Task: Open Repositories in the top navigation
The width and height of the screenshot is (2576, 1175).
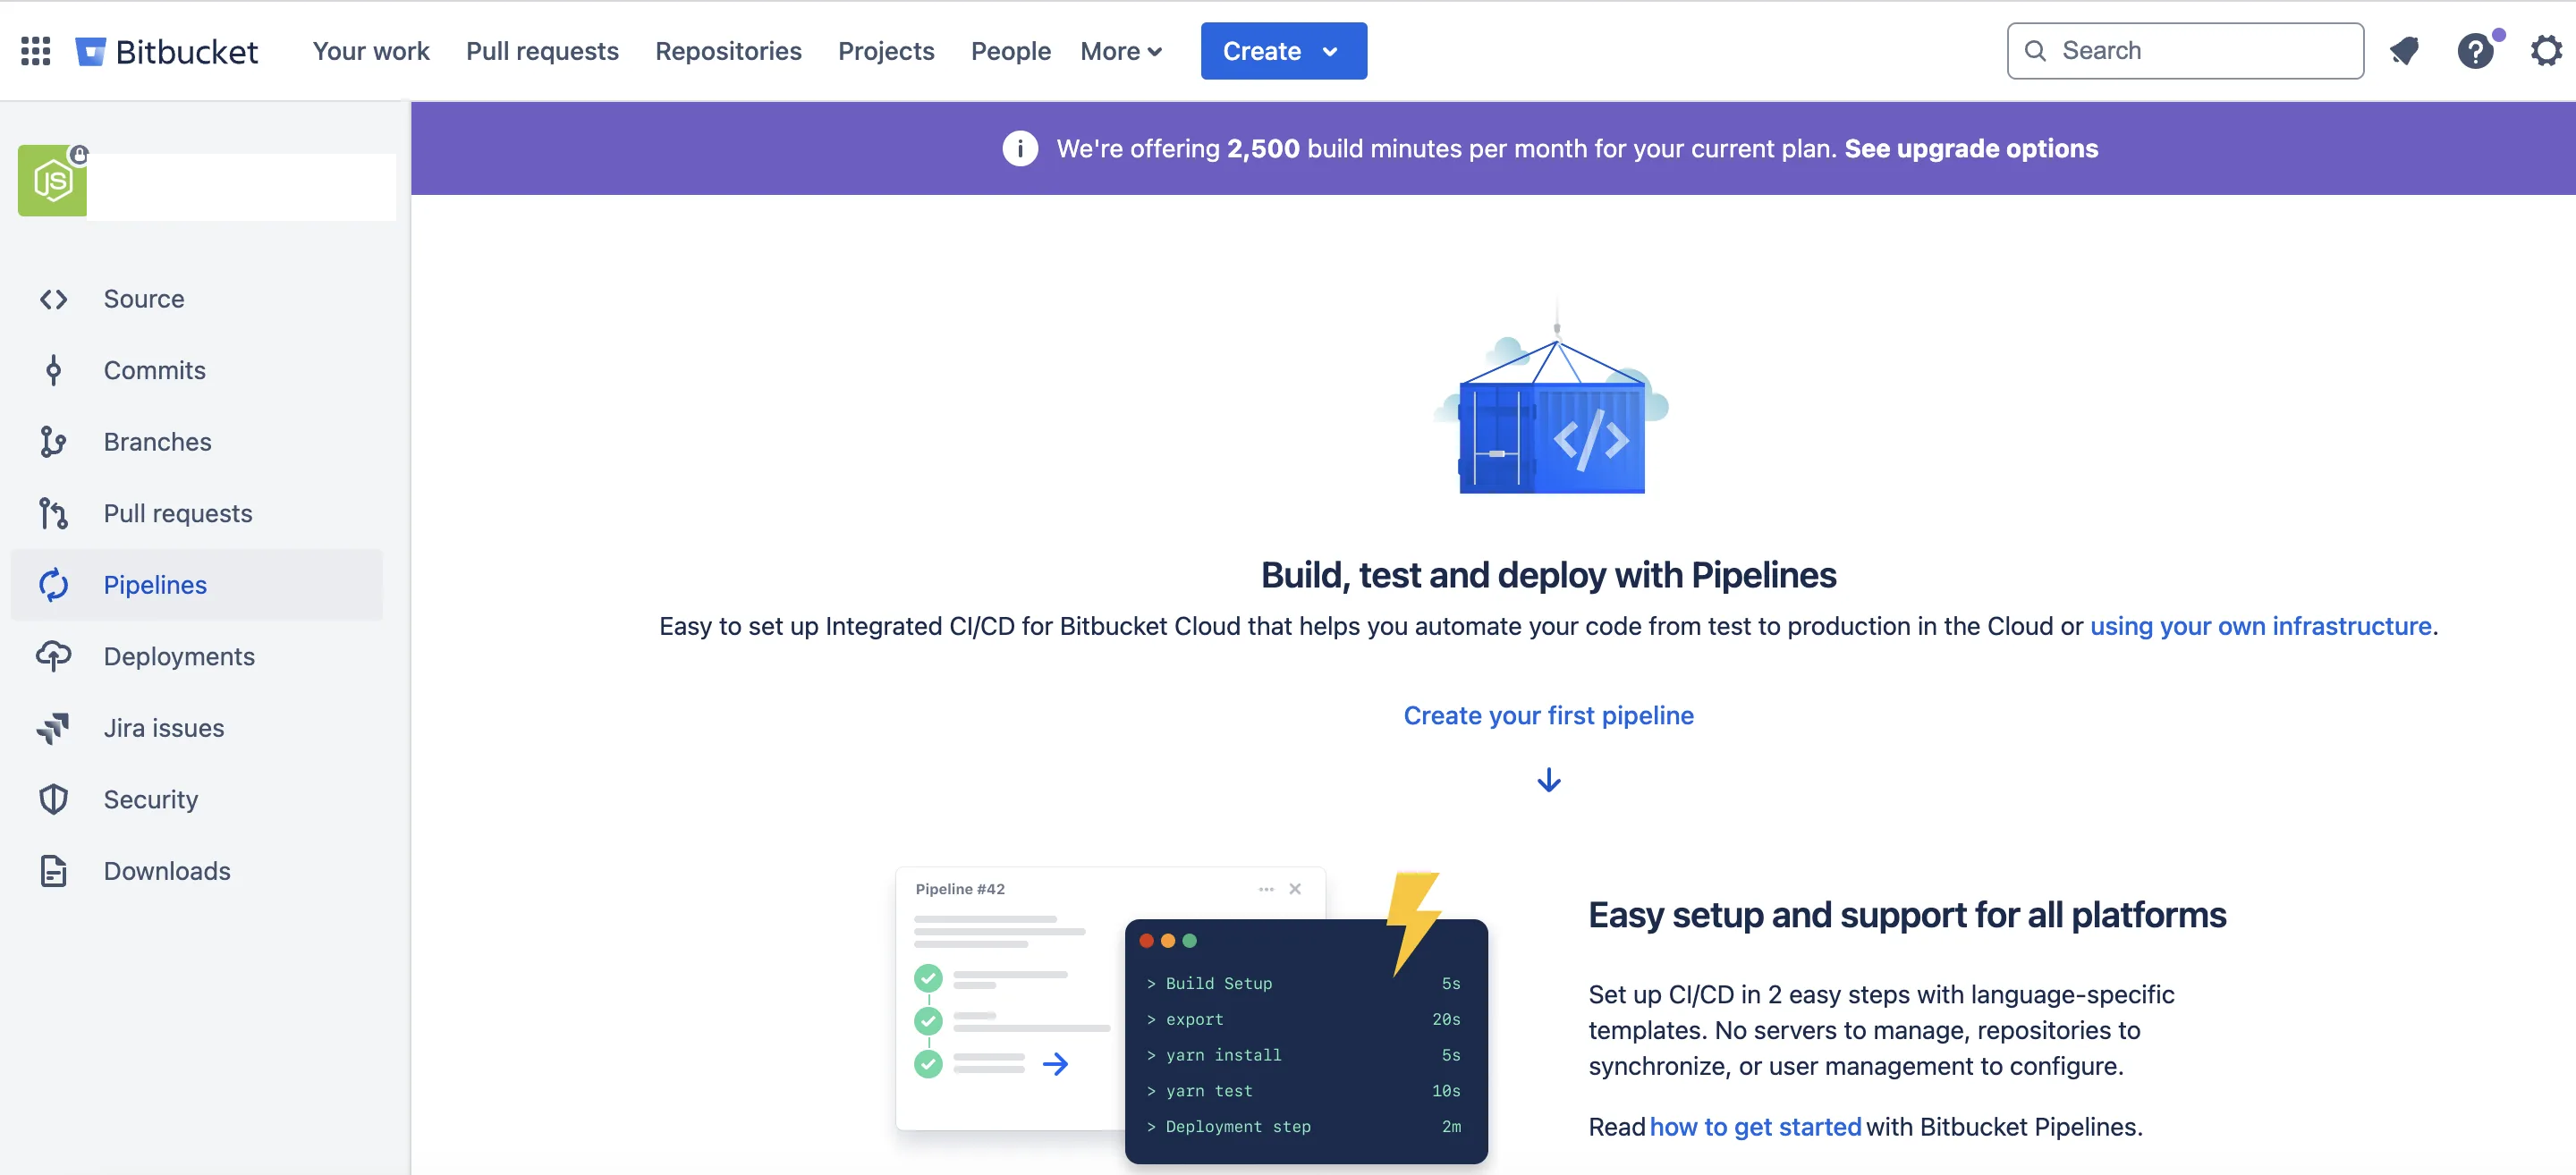Action: tap(728, 51)
